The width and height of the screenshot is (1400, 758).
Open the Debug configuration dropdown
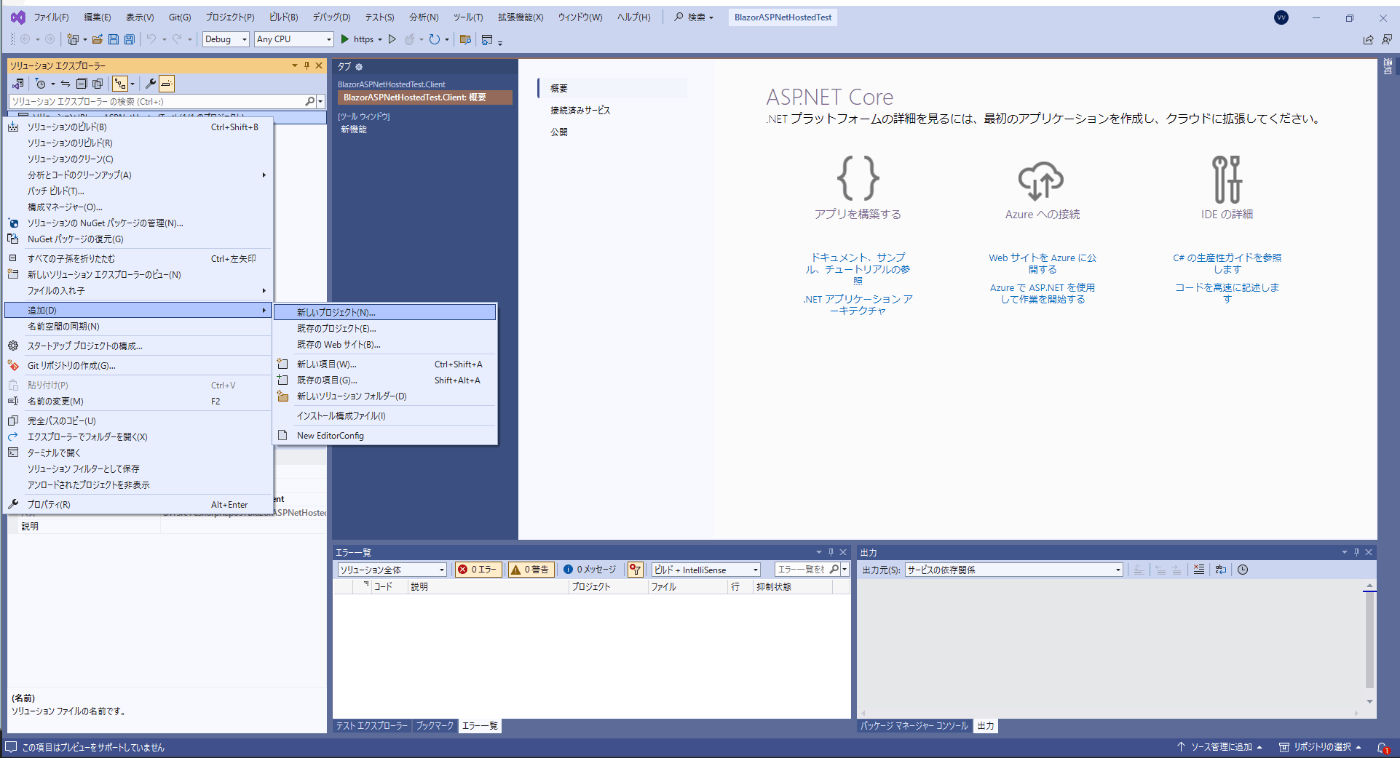[226, 39]
